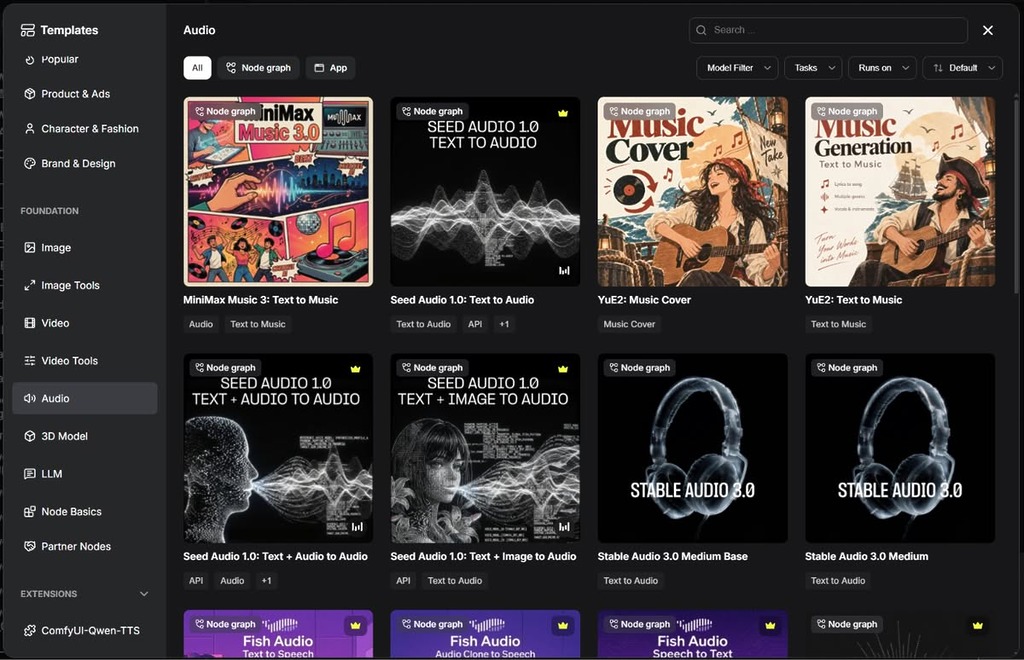1024x660 pixels.
Task: Open the Product & Ads category
Action: pos(85,94)
